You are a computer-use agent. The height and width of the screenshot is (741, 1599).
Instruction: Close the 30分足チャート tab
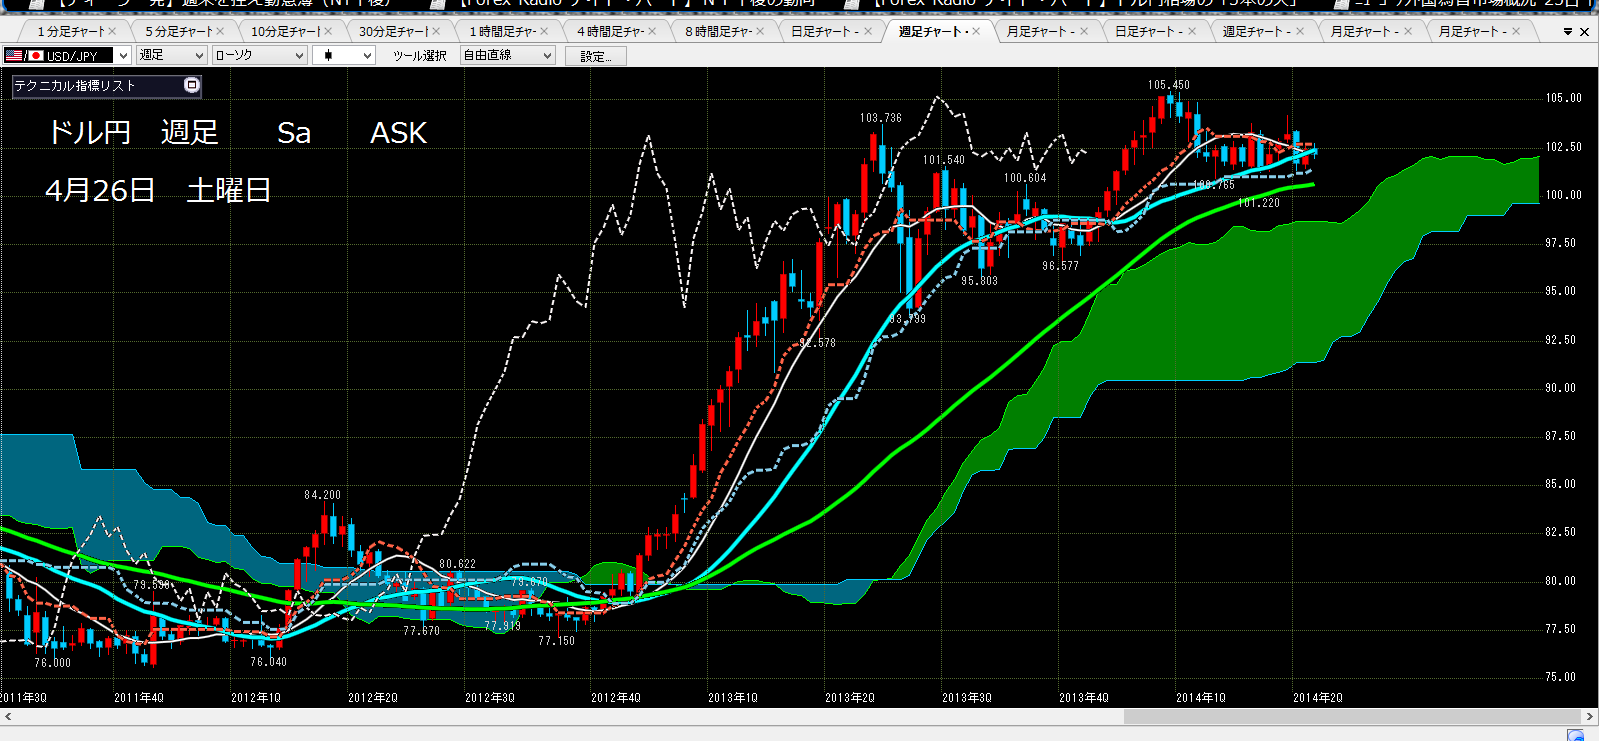coord(436,32)
